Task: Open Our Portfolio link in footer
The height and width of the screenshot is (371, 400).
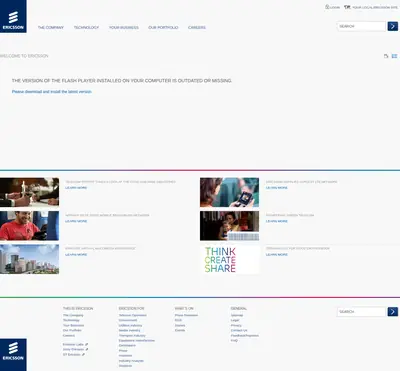Action: [72, 330]
